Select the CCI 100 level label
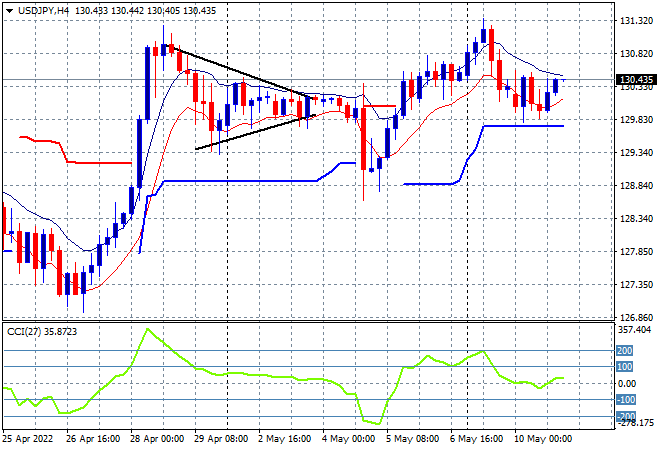 [x=625, y=367]
